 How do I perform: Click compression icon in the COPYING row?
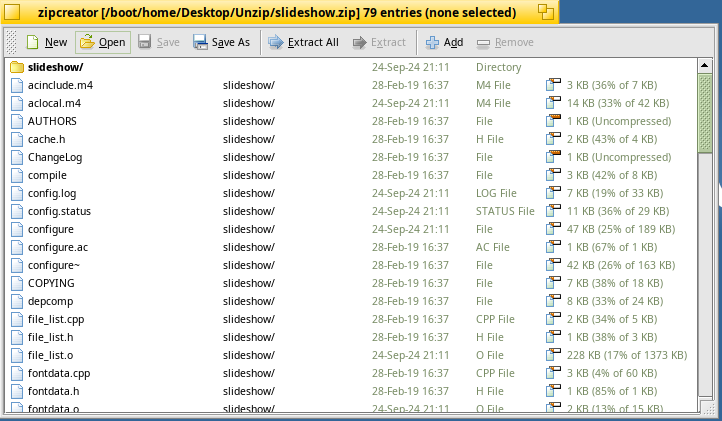click(x=553, y=283)
